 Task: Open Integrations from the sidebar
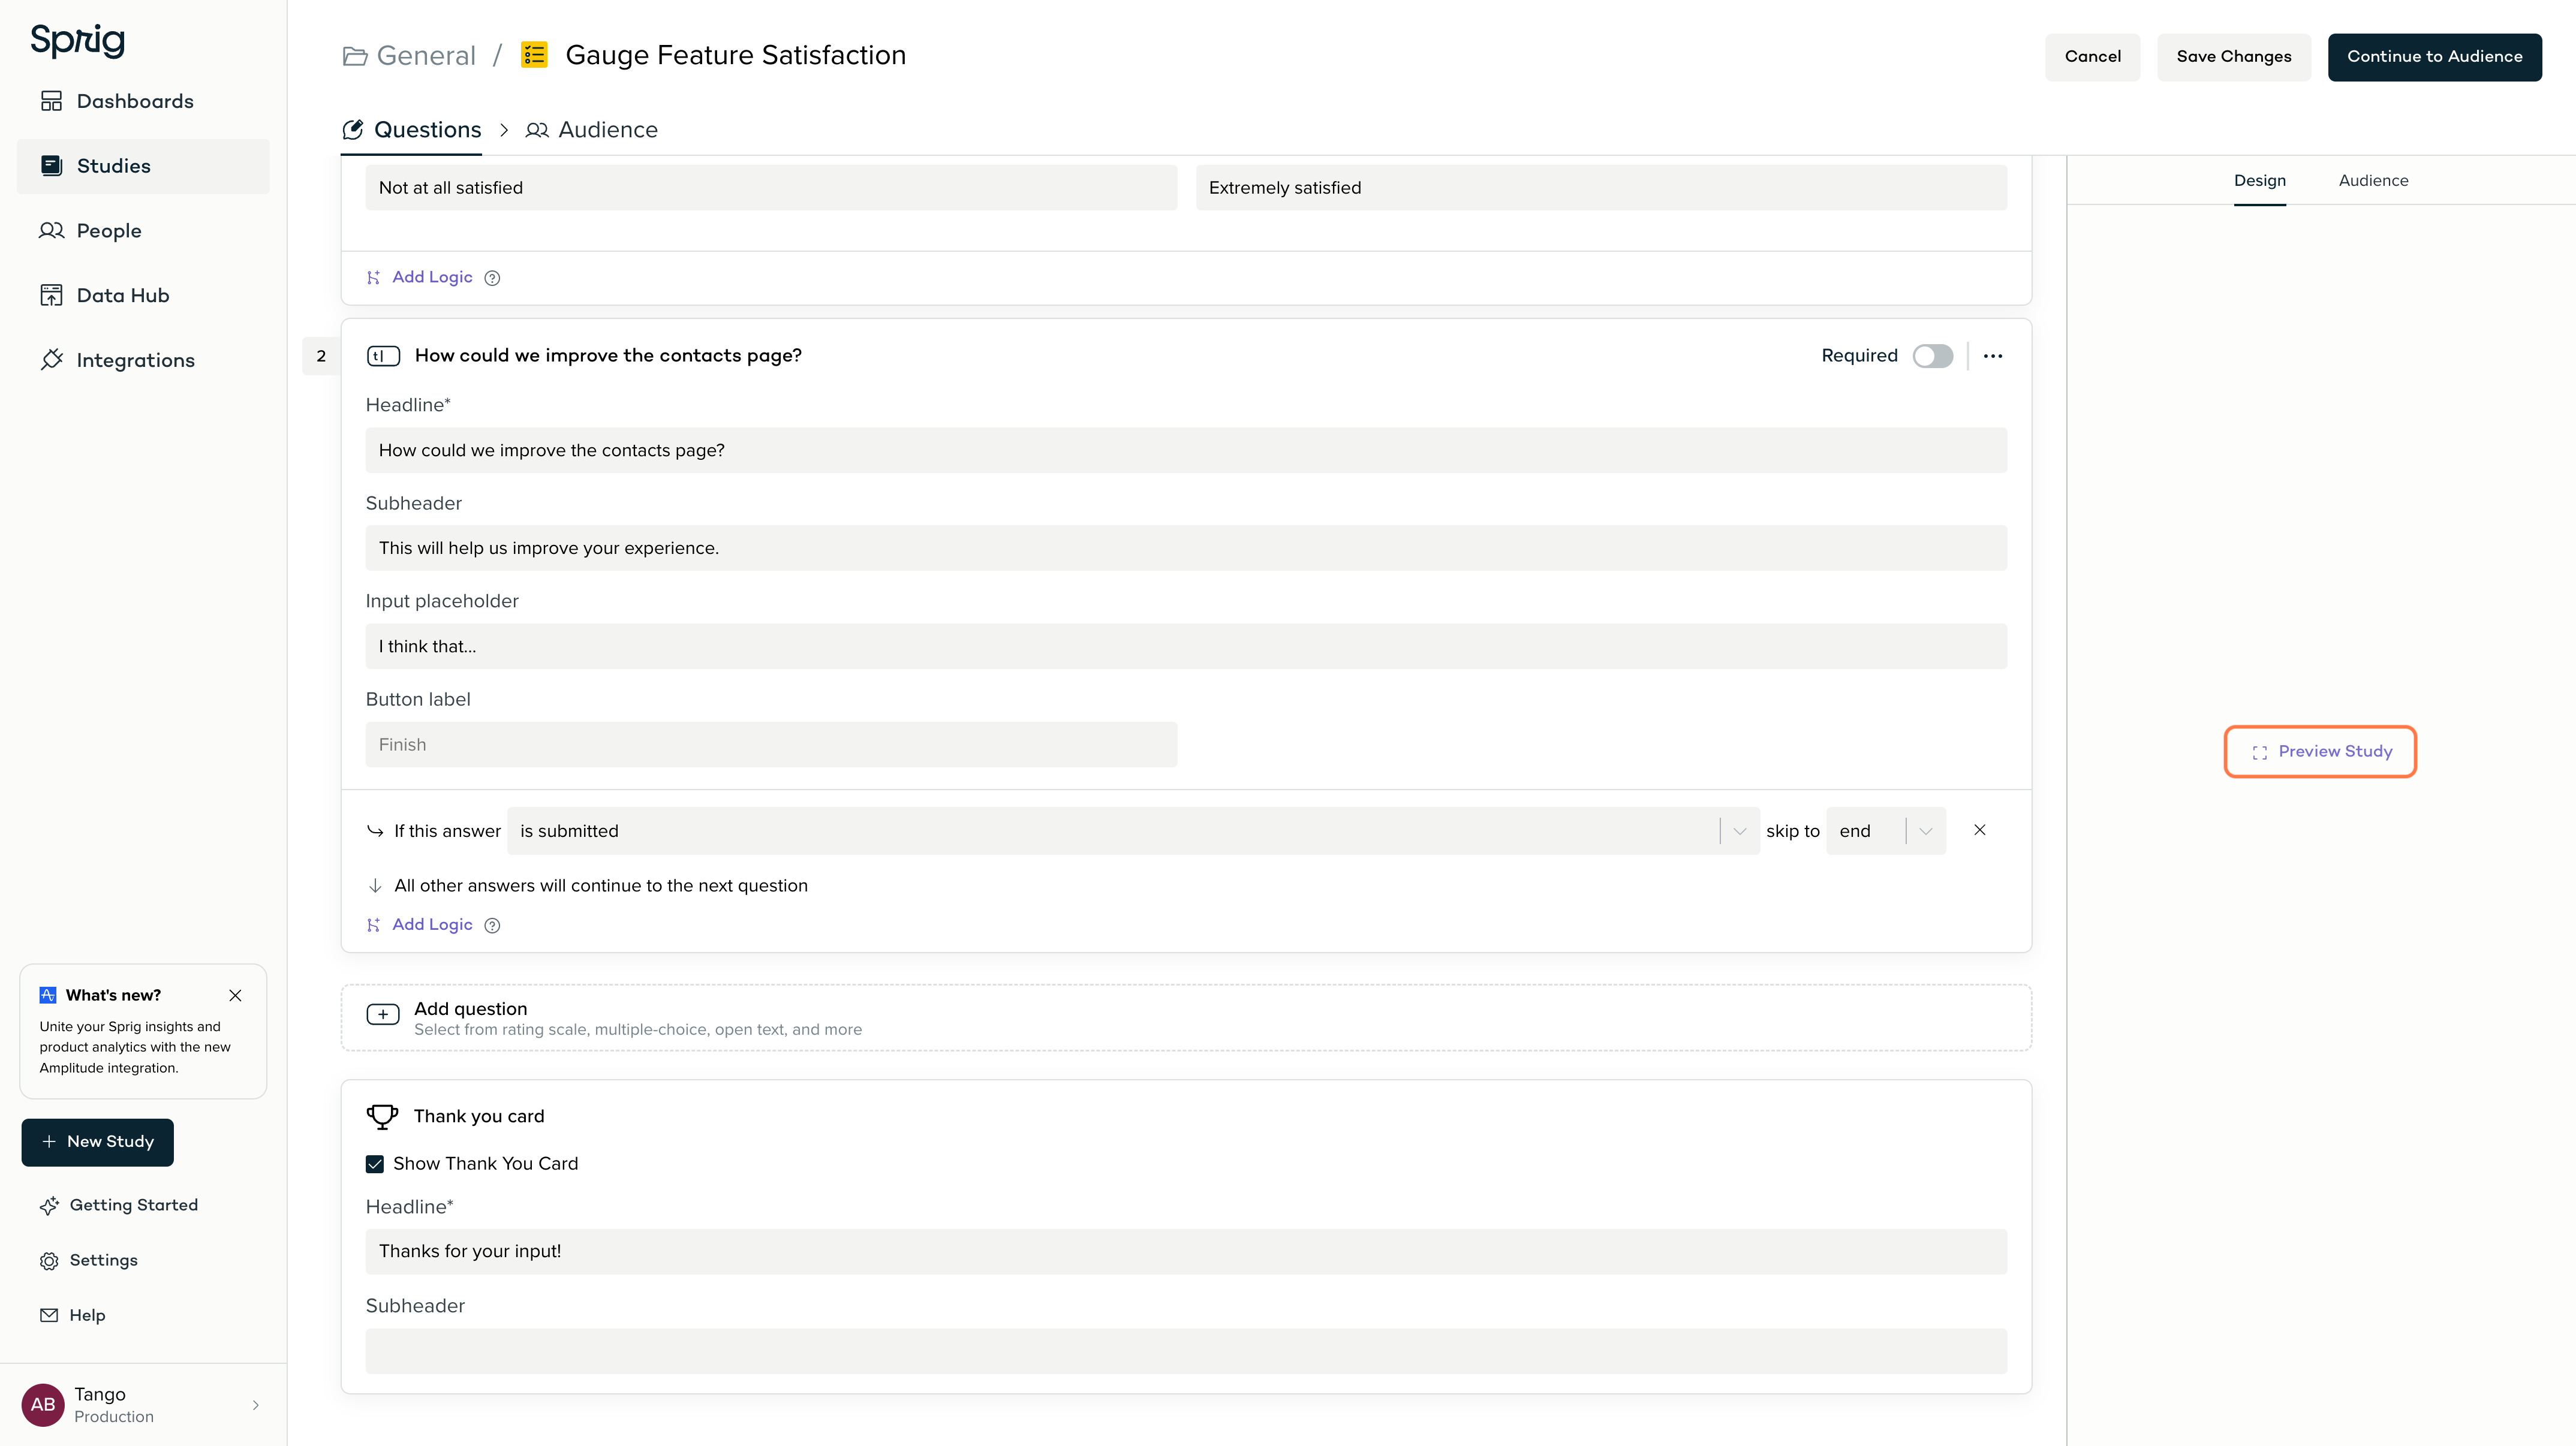143,360
